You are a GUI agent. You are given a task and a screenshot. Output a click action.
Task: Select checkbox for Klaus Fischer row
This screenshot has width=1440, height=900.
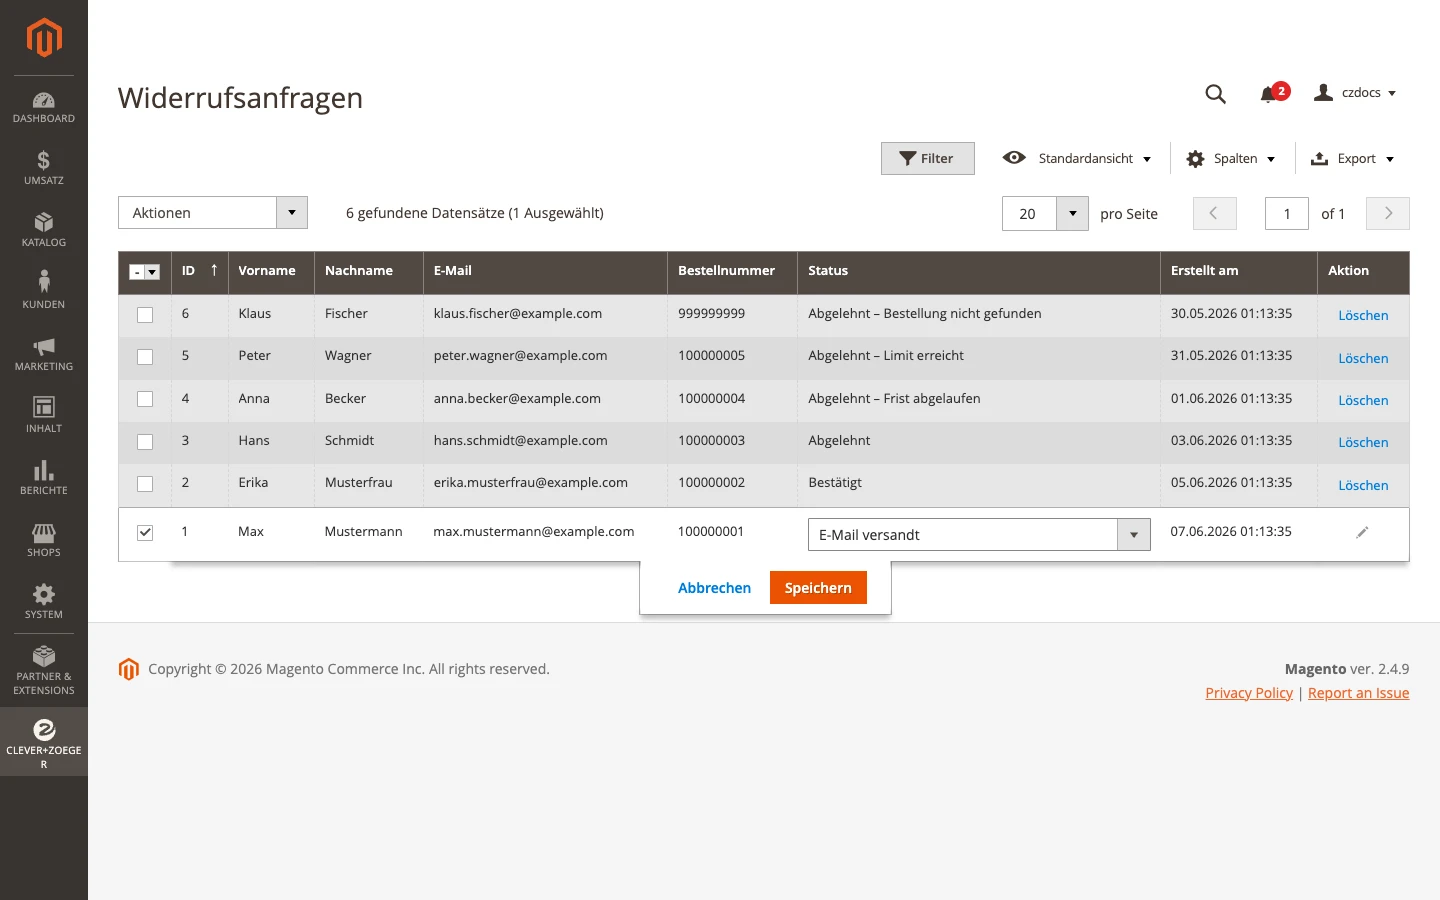coord(145,315)
